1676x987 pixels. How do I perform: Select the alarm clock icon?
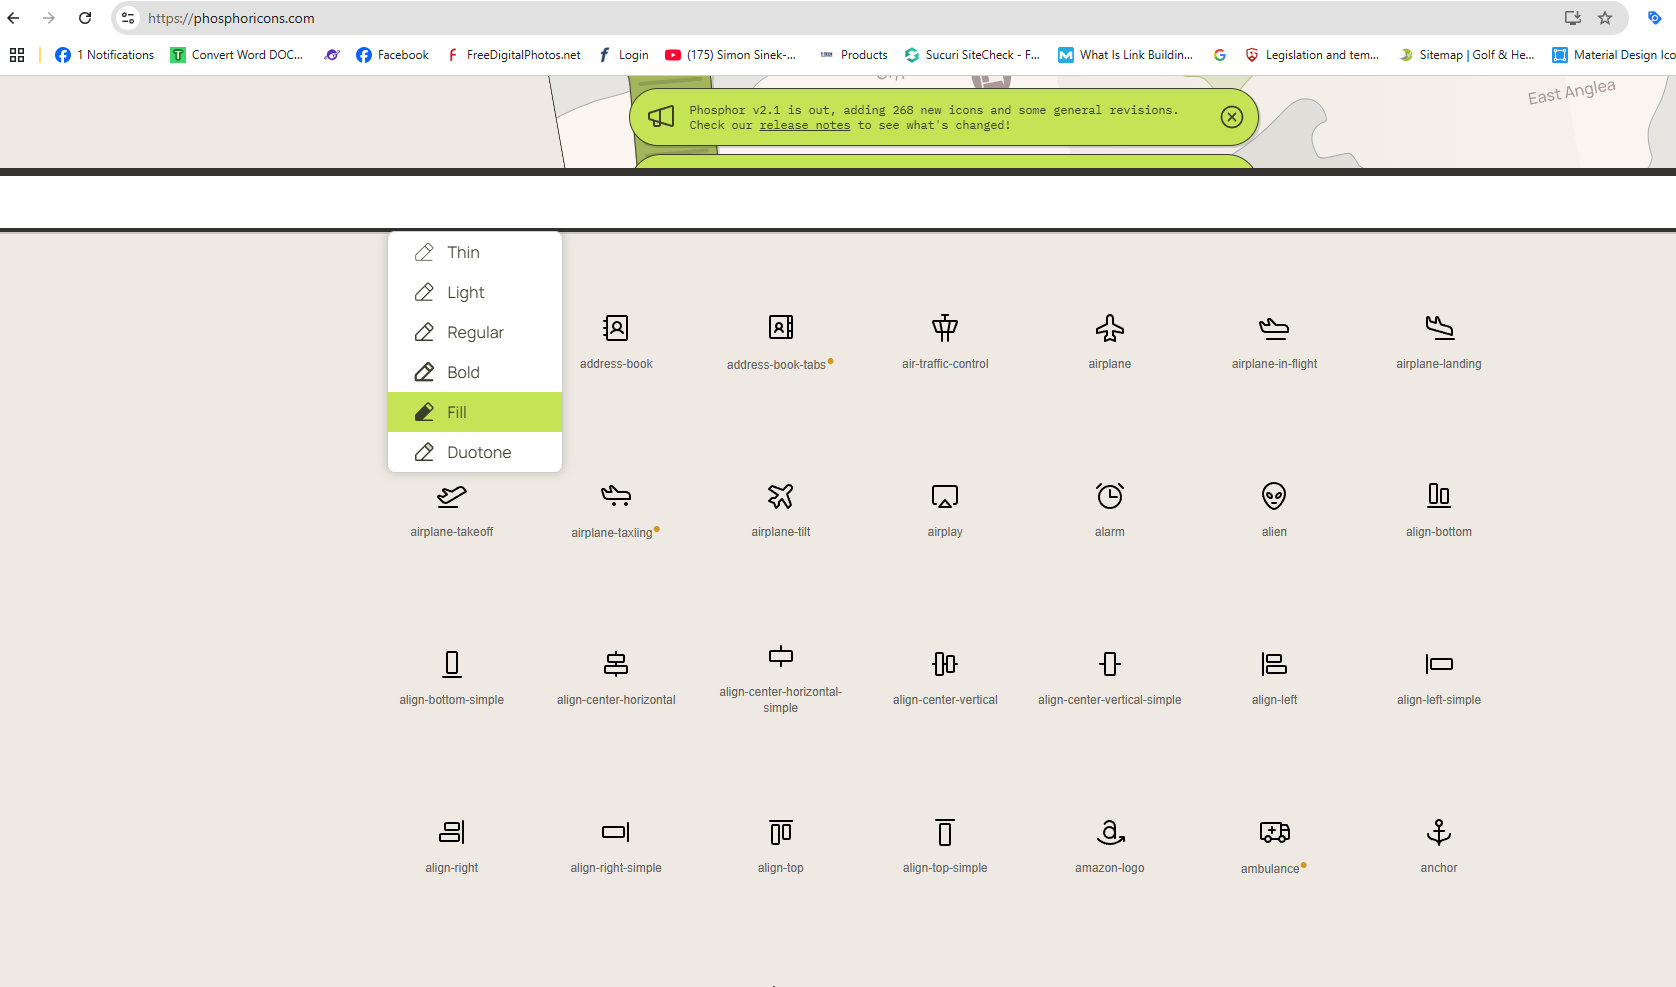(1109, 496)
